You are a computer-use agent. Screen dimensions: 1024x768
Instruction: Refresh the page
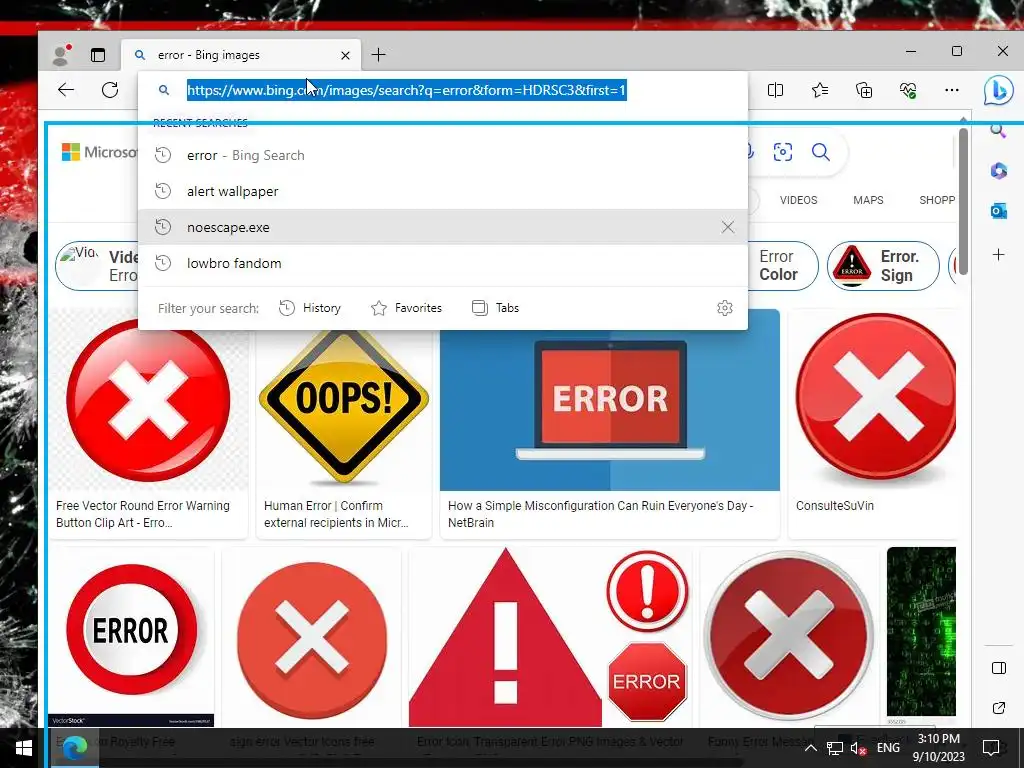pyautogui.click(x=110, y=90)
